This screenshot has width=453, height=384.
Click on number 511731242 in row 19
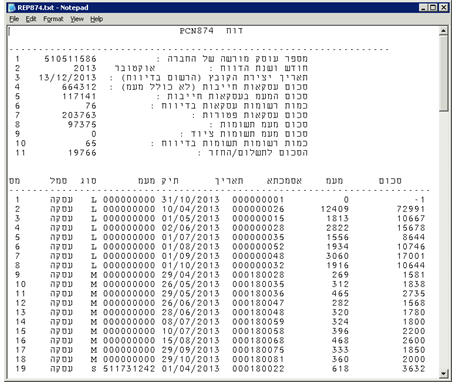tap(129, 369)
